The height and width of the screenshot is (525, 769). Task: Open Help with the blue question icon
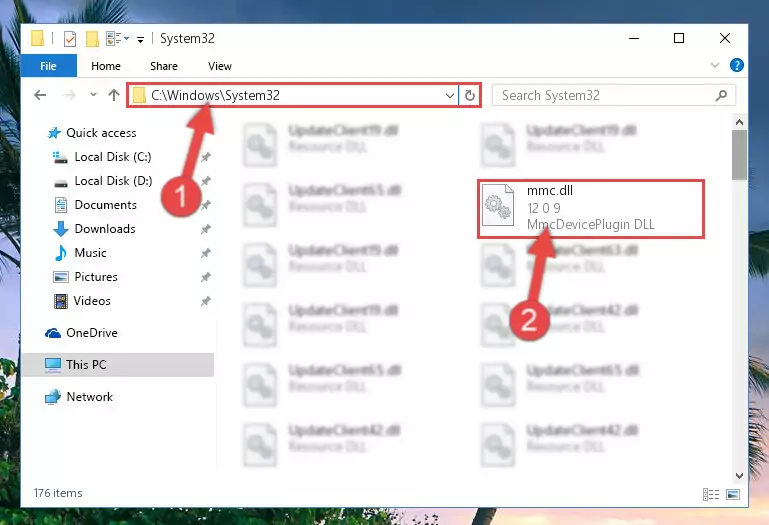(x=737, y=65)
